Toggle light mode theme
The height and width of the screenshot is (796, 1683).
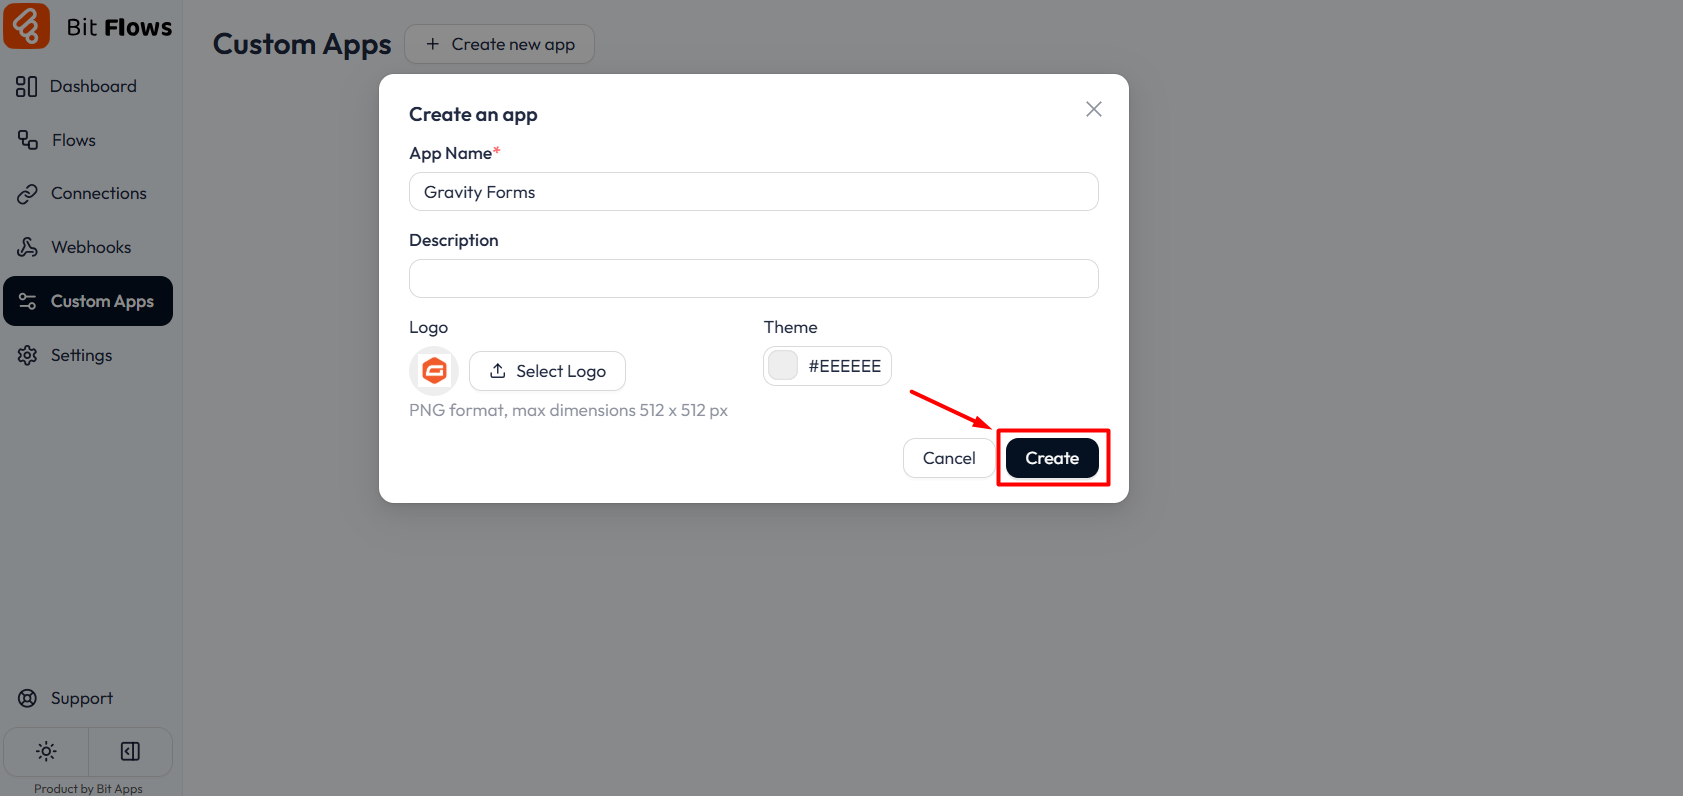tap(45, 751)
